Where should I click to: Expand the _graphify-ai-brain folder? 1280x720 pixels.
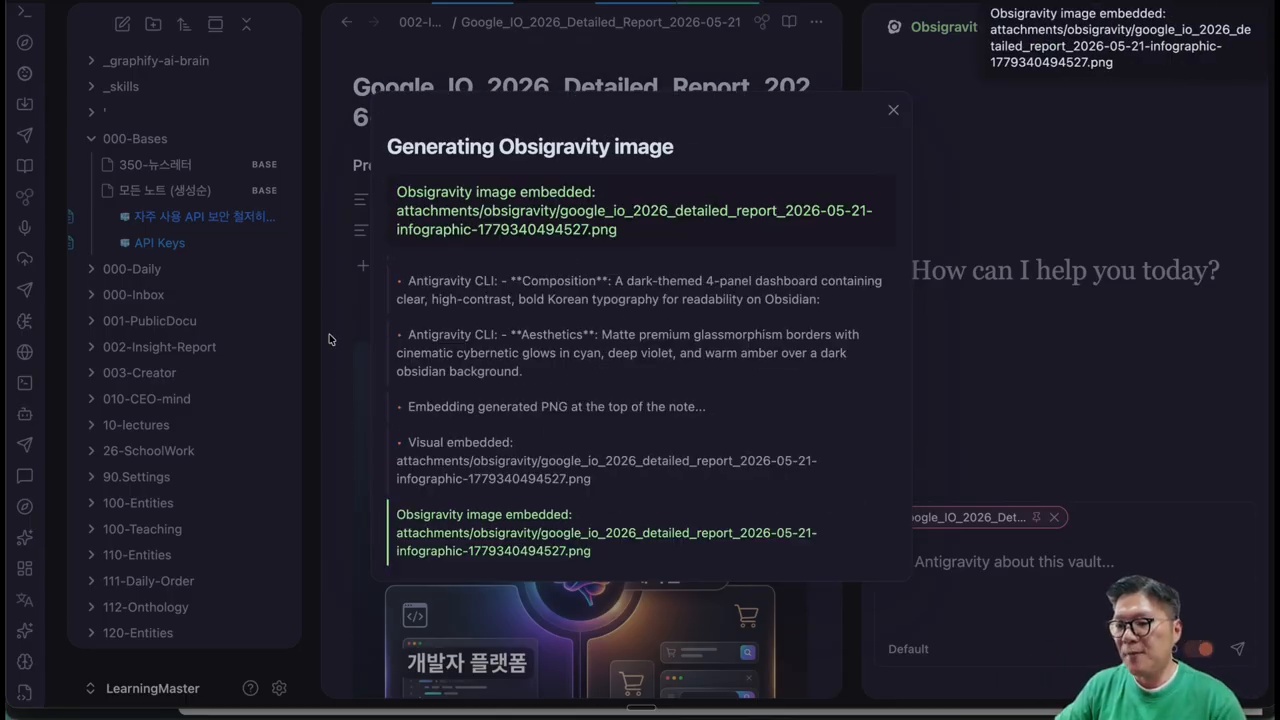tap(91, 61)
